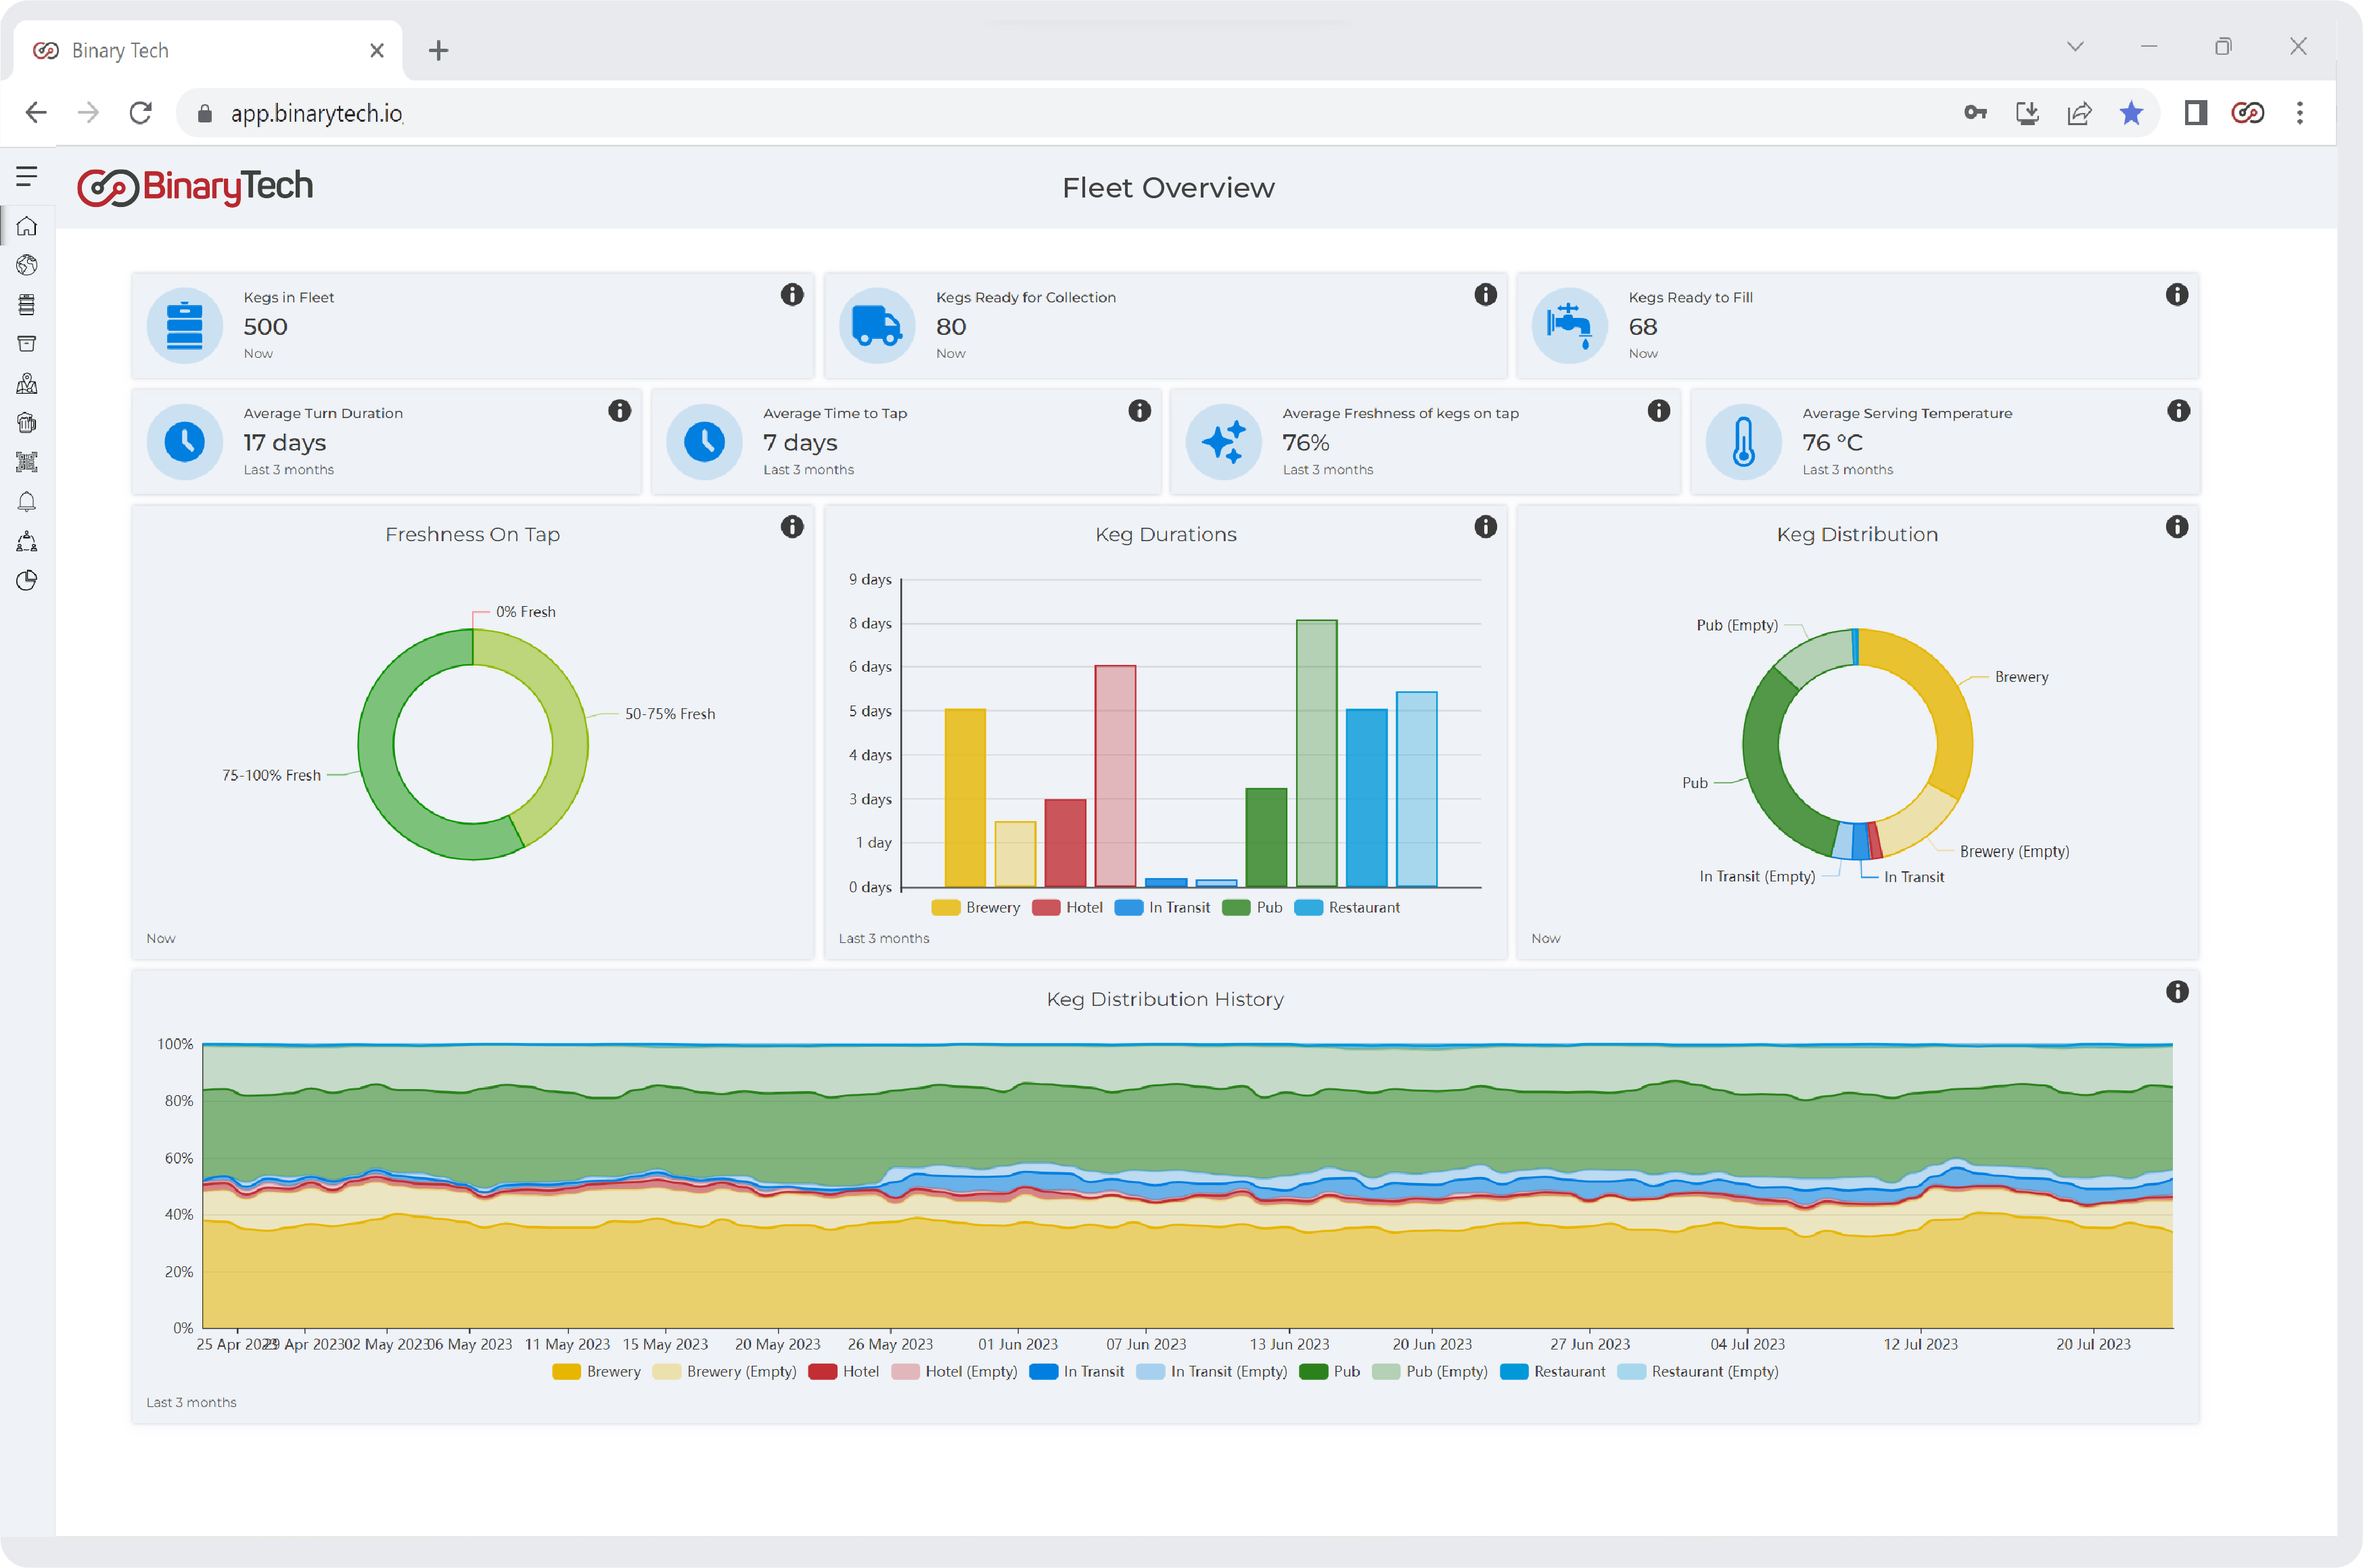Screen dimensions: 2363x1568
Task: View info for Kegs in Fleet card
Action: (791, 295)
